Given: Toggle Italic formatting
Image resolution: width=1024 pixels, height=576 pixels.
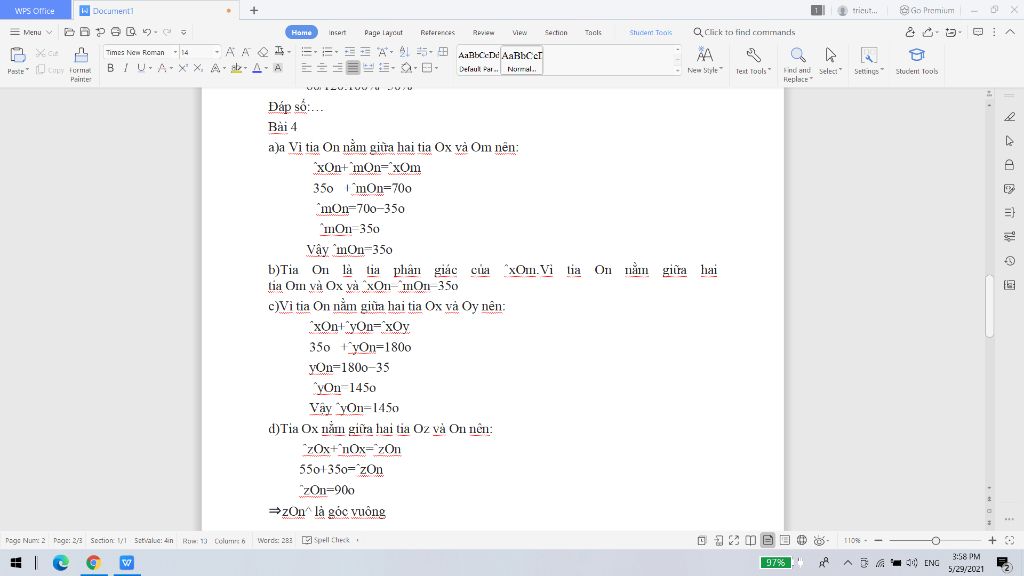Looking at the screenshot, I should [125, 68].
